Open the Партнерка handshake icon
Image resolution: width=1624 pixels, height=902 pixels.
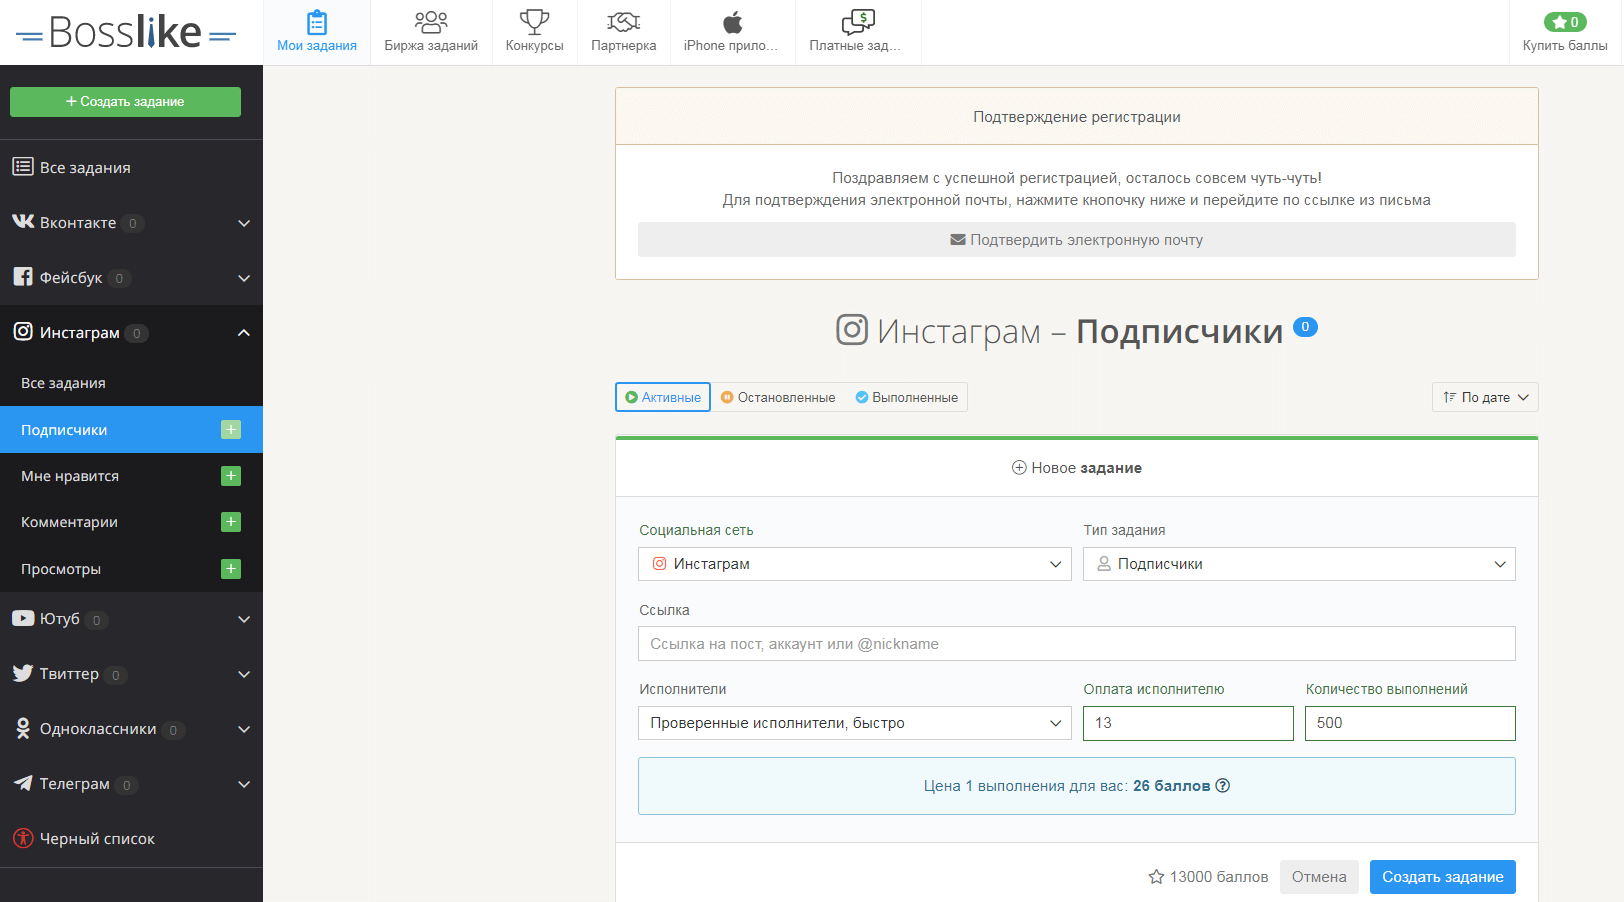tap(623, 22)
